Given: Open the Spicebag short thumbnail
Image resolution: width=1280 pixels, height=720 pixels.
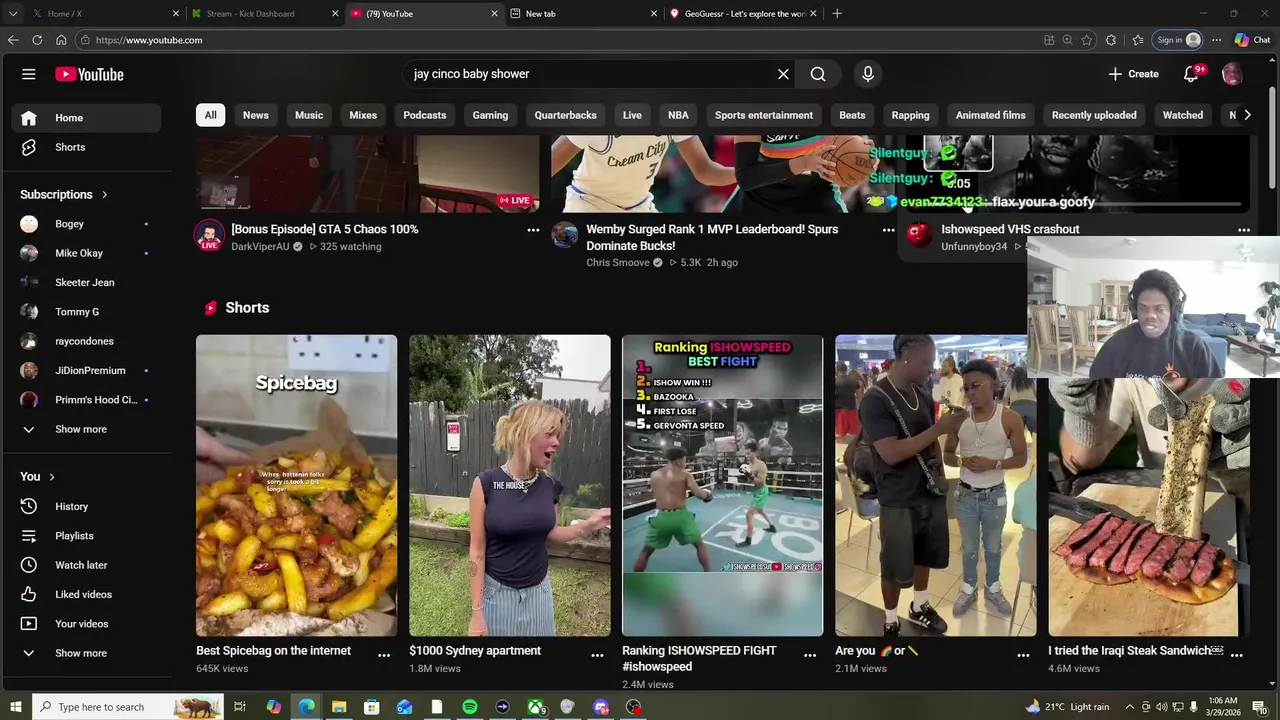Looking at the screenshot, I should click(x=296, y=485).
